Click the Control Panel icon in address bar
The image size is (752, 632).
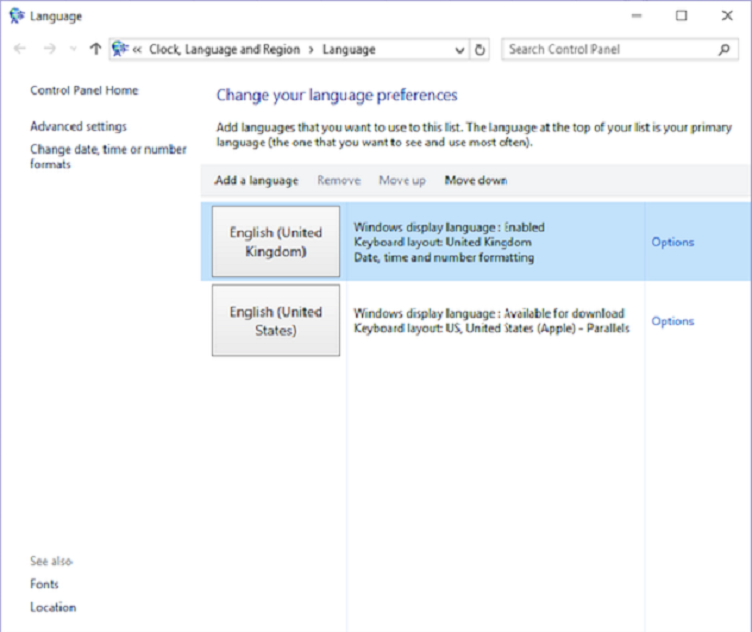coord(120,49)
